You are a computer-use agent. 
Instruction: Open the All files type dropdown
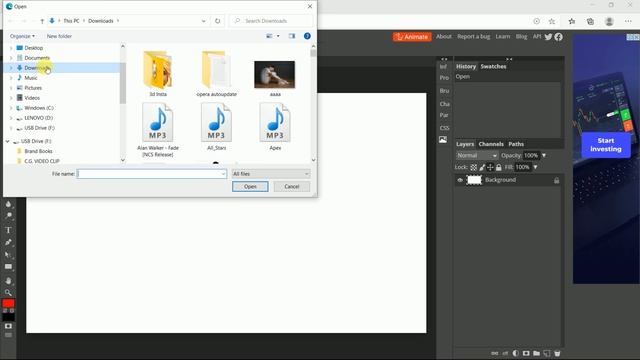point(271,174)
